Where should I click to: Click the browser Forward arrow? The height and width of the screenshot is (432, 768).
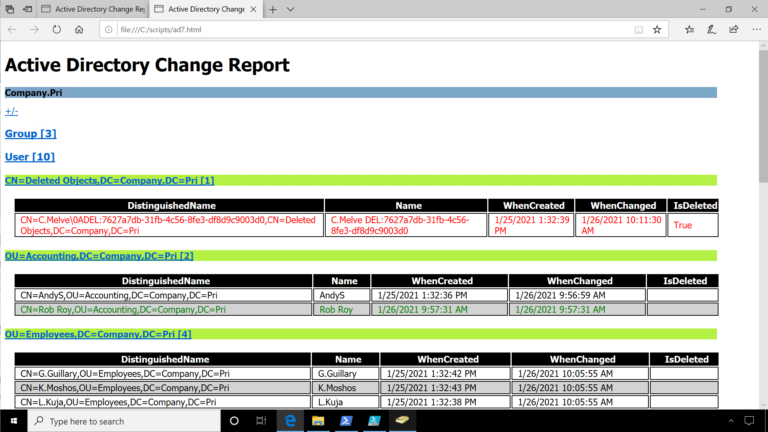click(x=34, y=29)
